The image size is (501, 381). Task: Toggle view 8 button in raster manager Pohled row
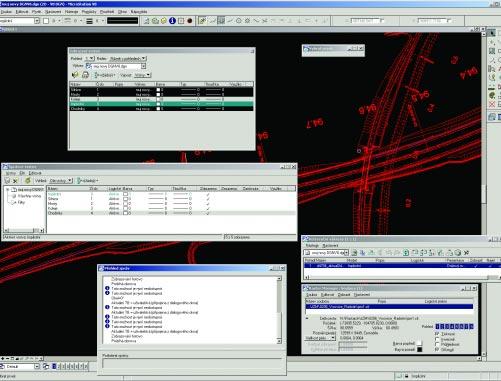[471, 327]
